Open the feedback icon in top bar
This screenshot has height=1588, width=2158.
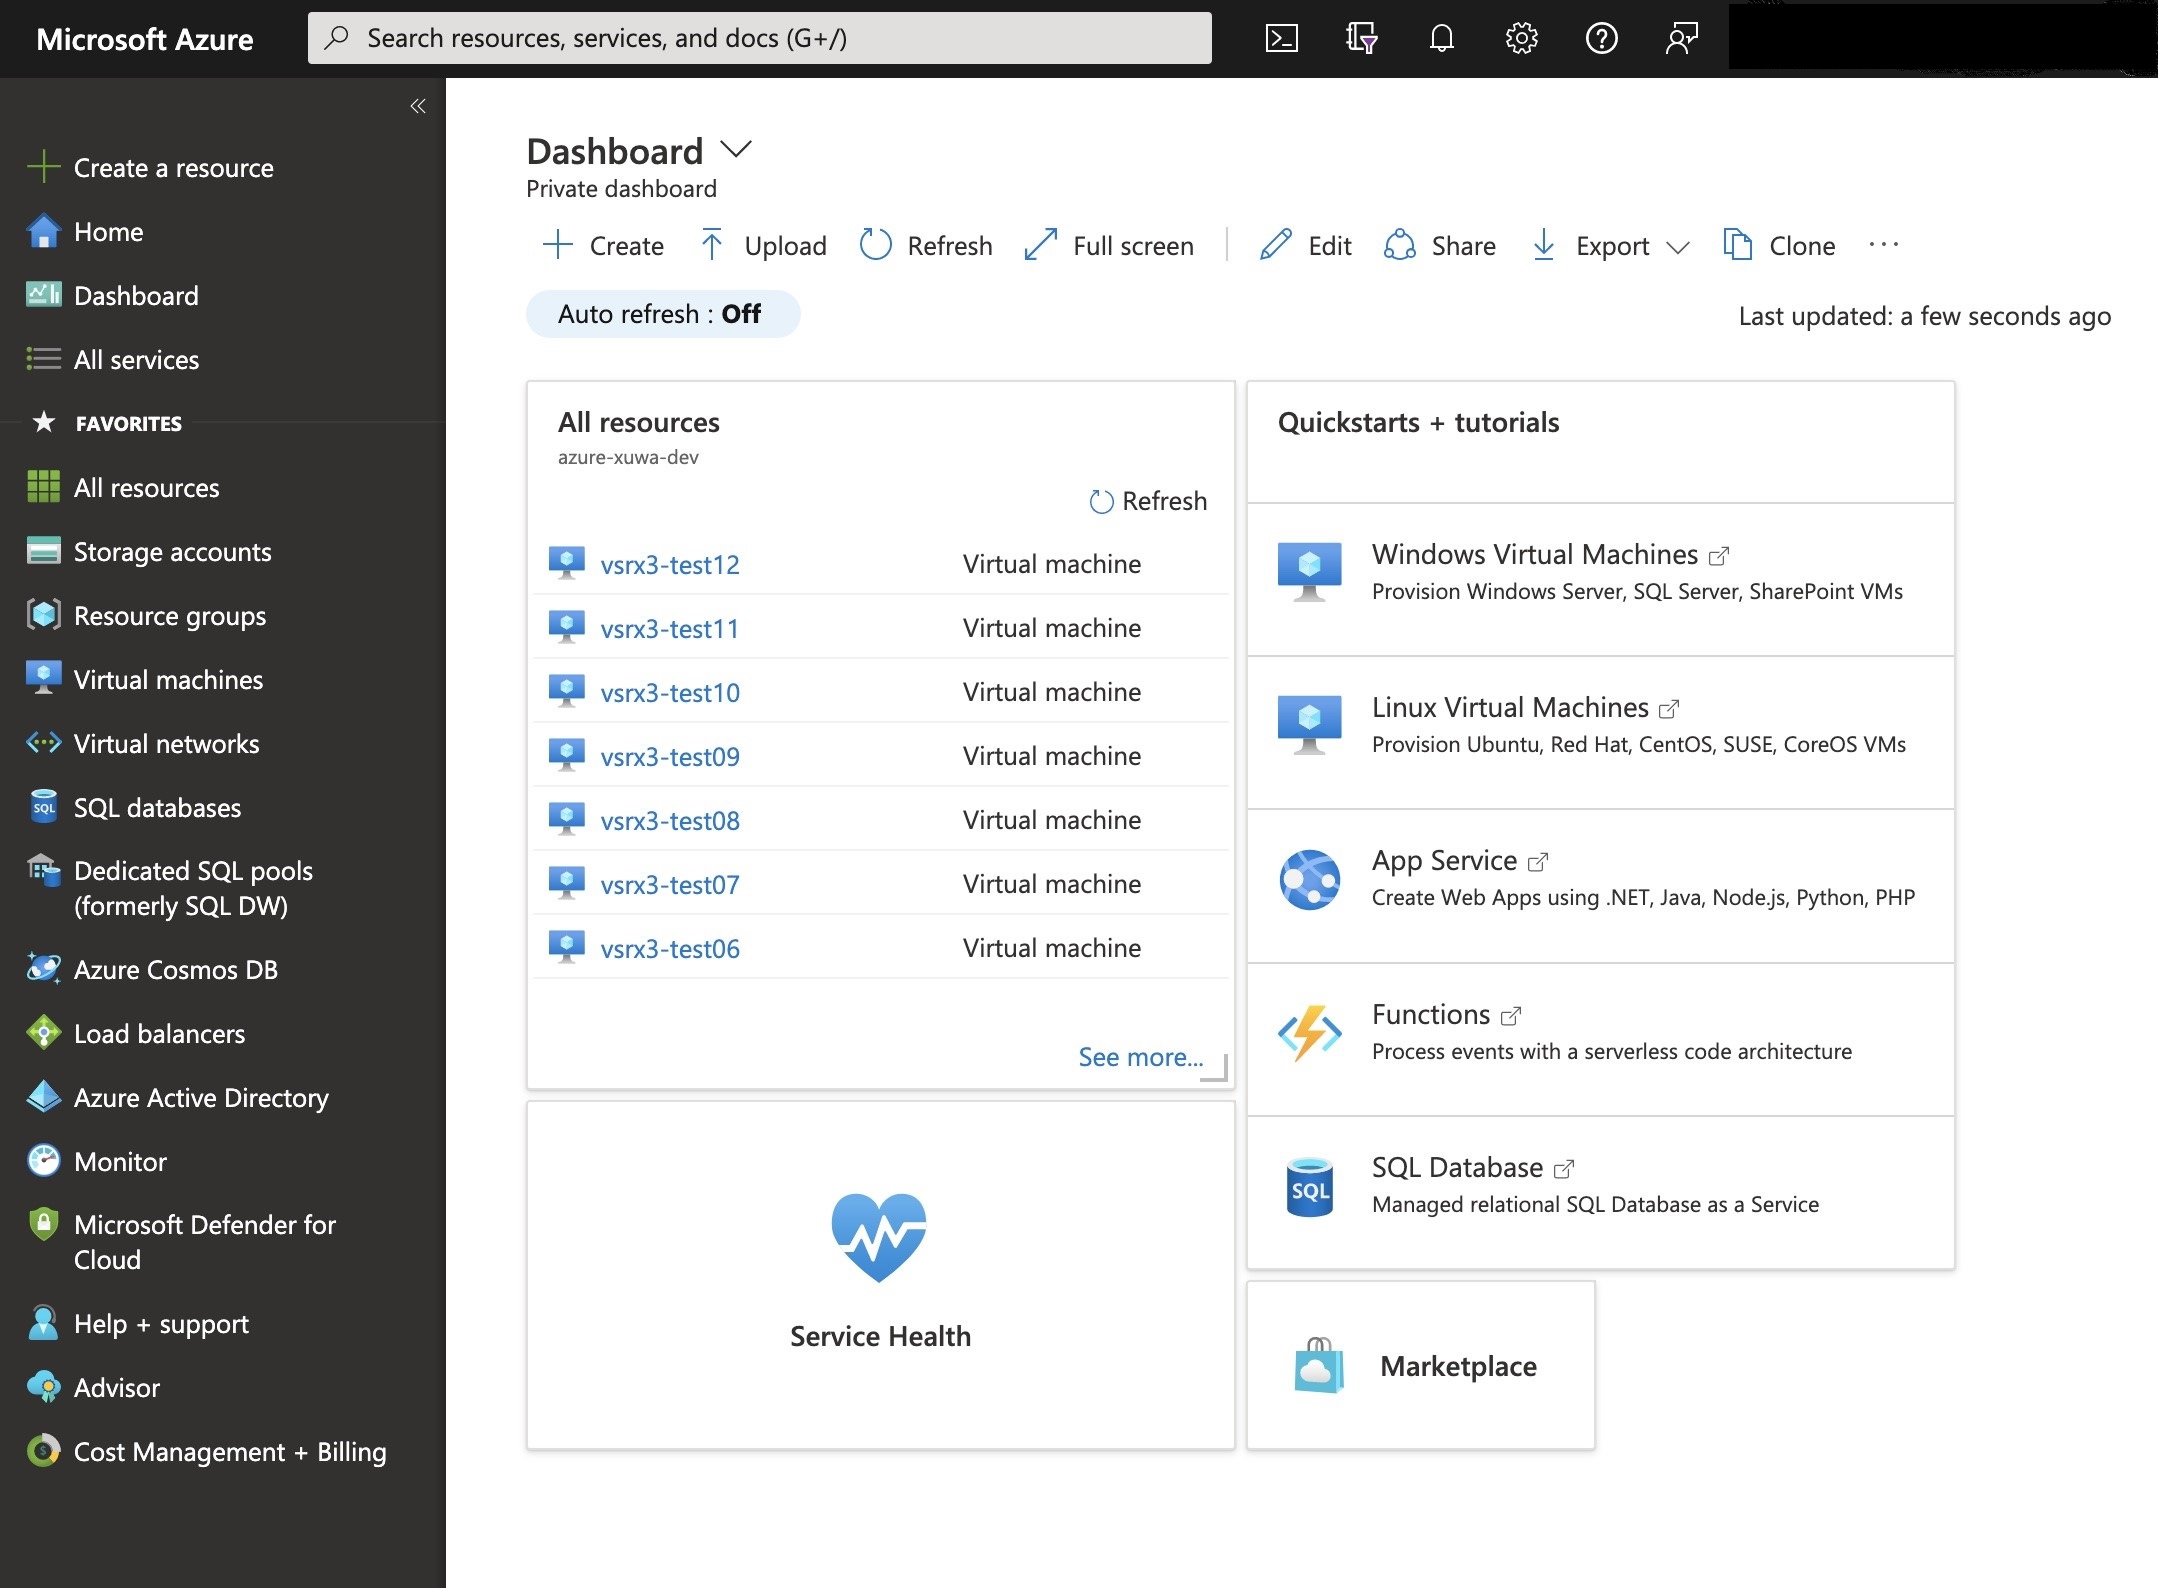point(1681,38)
